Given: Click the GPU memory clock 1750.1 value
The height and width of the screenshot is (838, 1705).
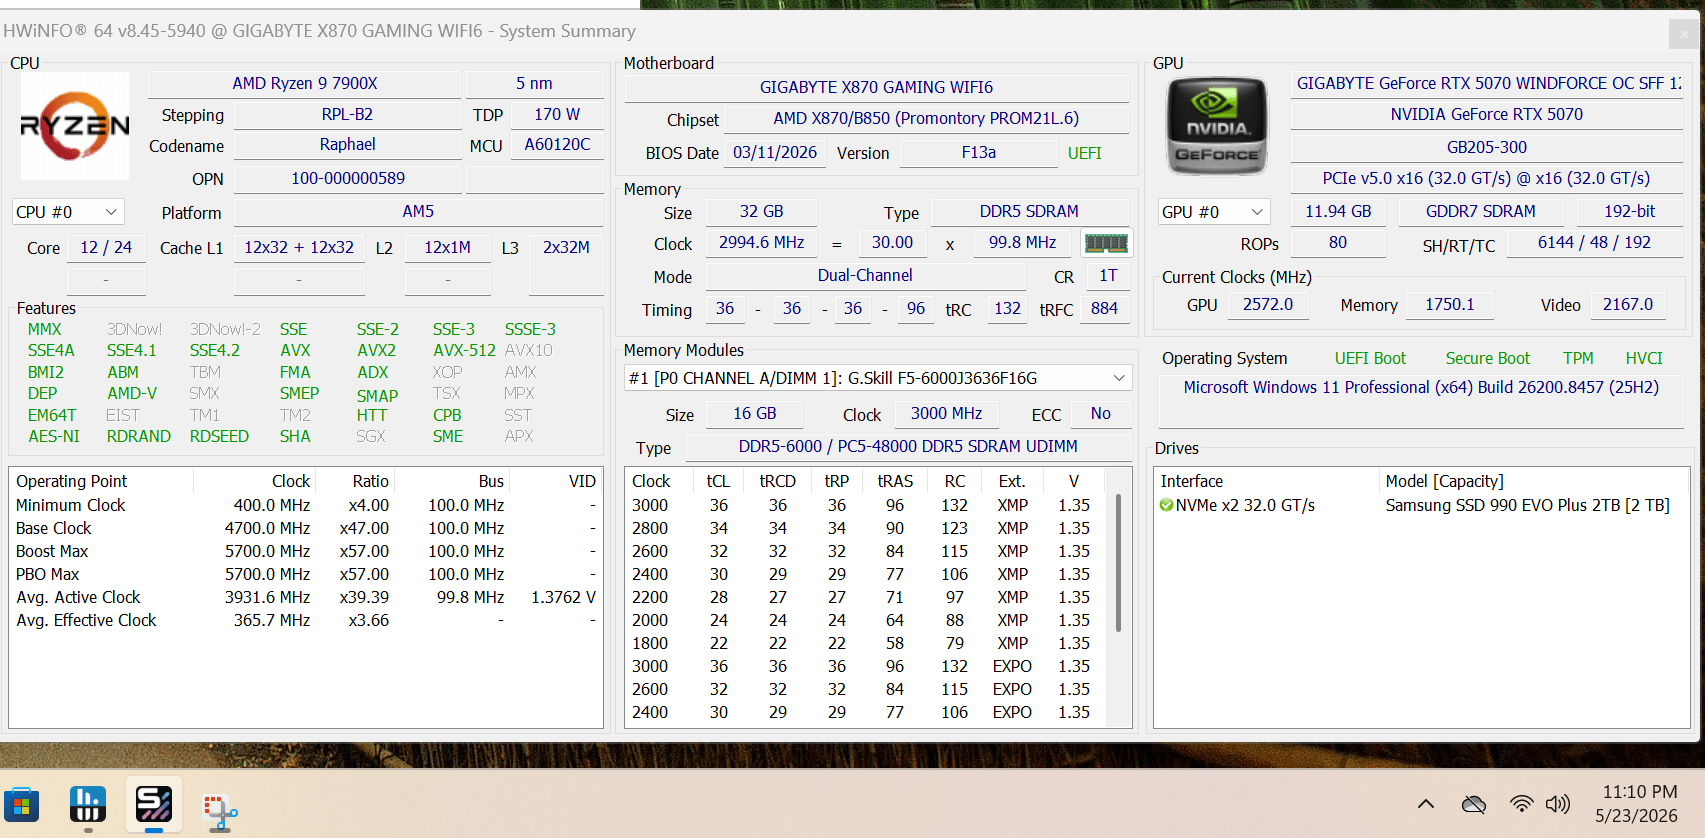Looking at the screenshot, I should pos(1449,305).
